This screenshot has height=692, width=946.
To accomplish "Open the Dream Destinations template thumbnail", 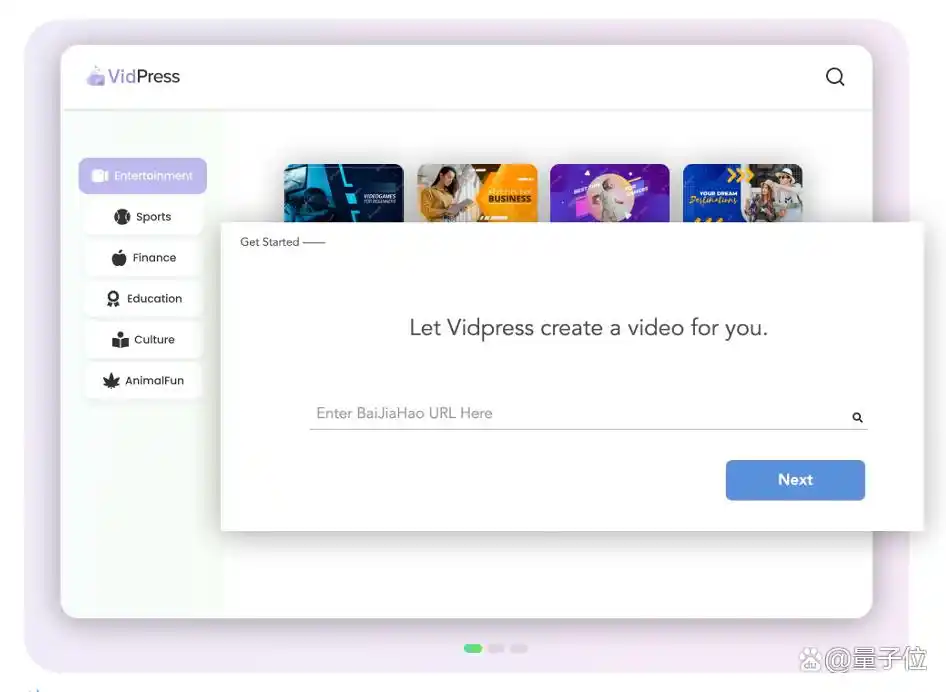I will [x=743, y=193].
